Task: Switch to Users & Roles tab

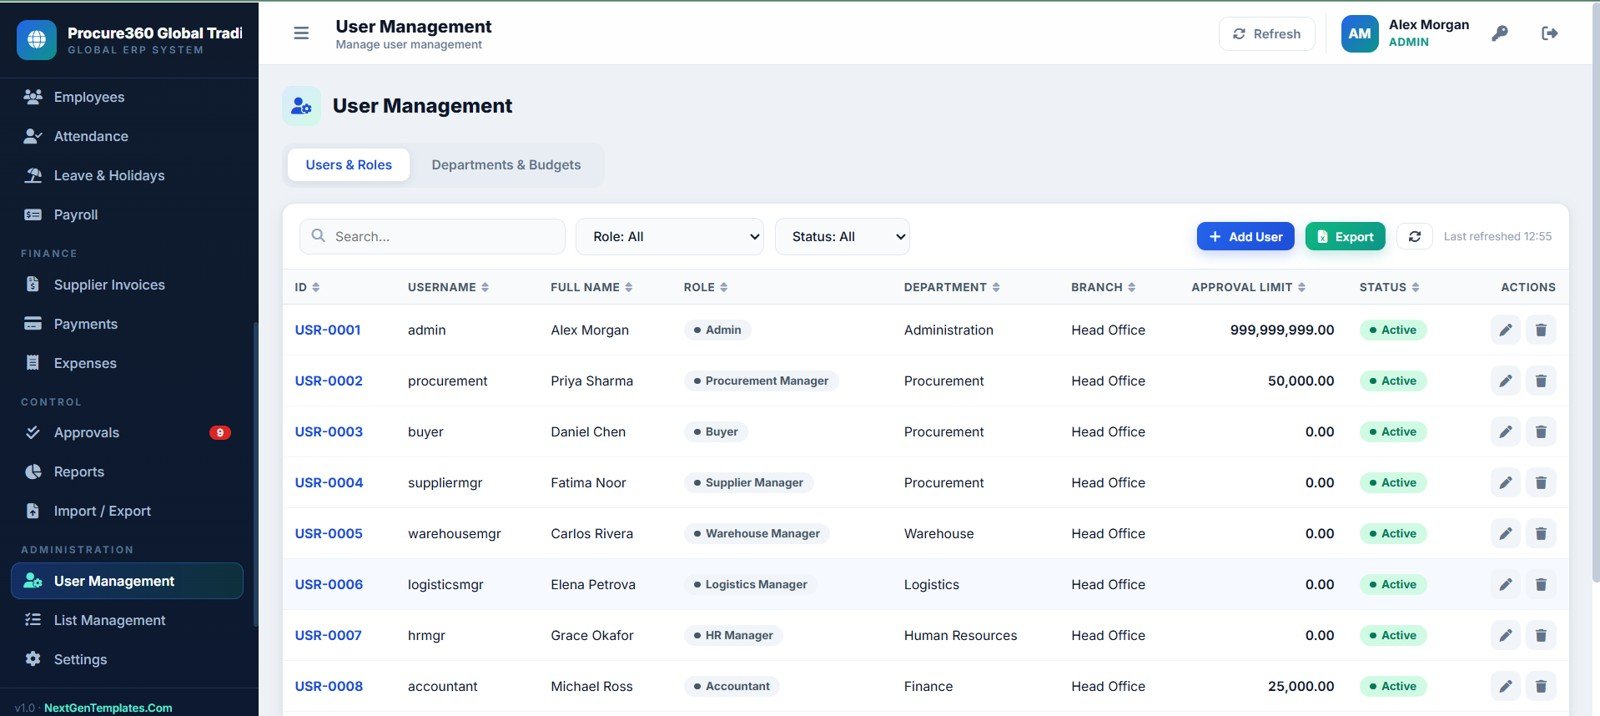Action: tap(349, 165)
